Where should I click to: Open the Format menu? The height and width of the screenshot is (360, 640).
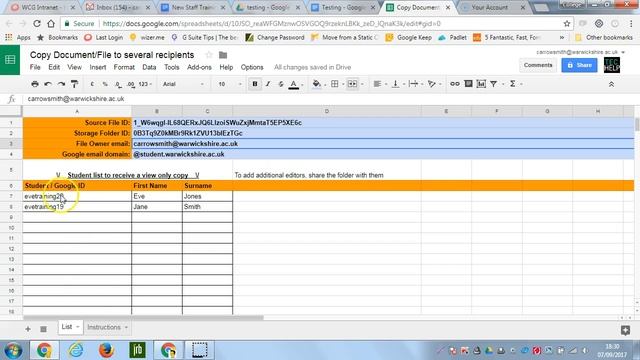pos(124,67)
